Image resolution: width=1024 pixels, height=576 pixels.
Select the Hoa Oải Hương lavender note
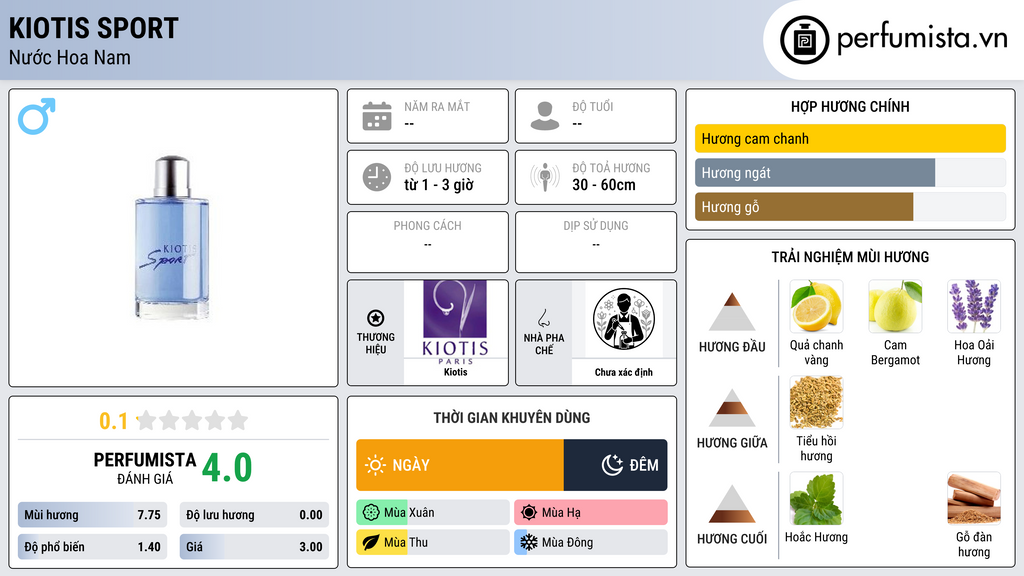click(x=974, y=306)
